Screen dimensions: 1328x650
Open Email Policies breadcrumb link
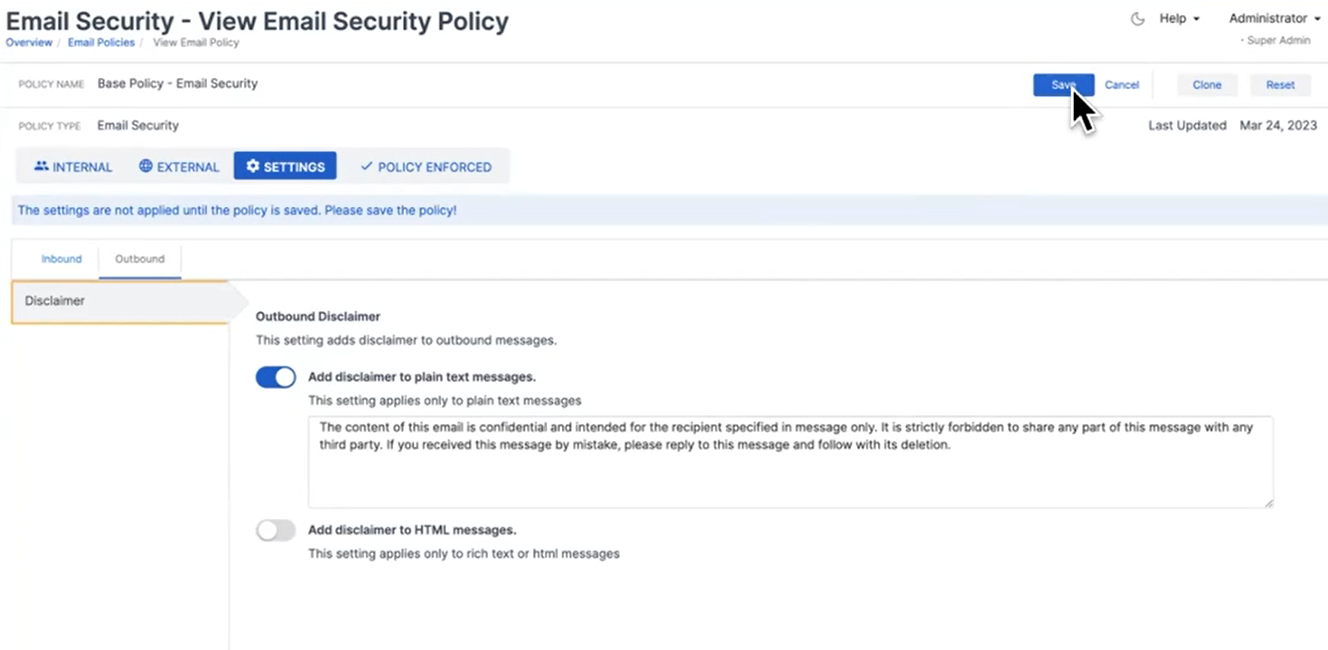click(101, 43)
